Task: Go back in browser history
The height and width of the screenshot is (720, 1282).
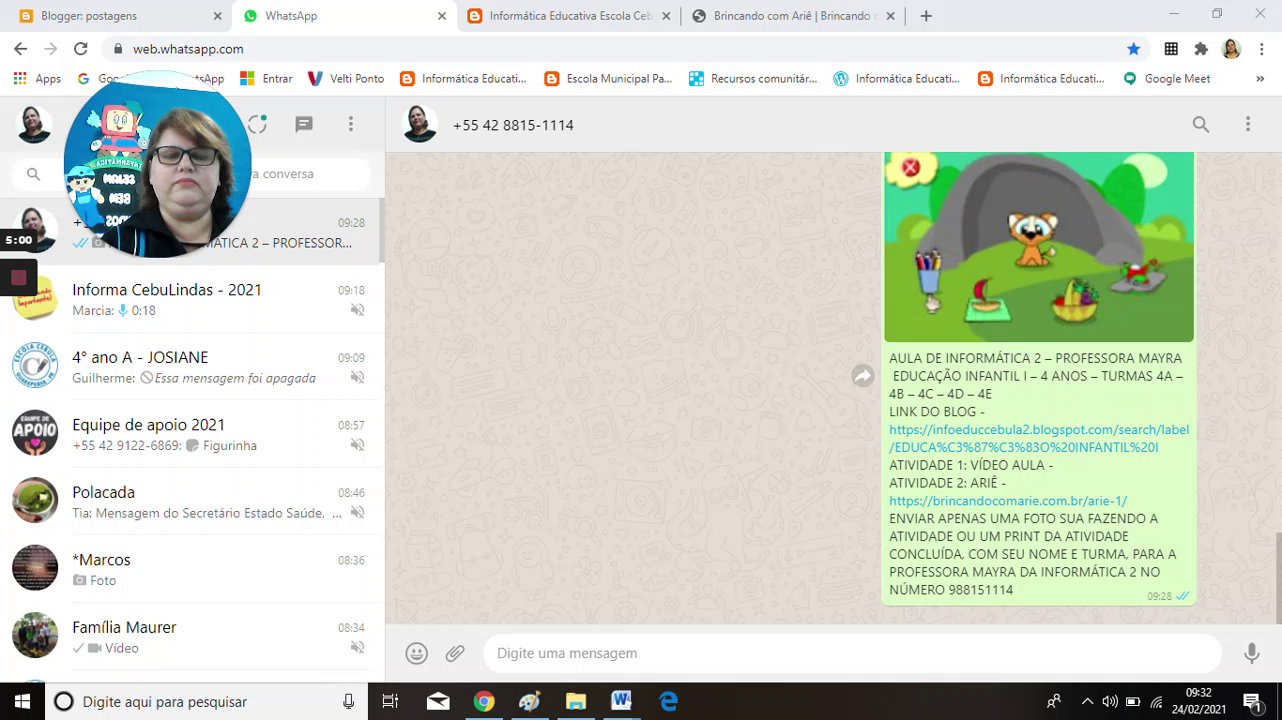Action: [x=21, y=49]
